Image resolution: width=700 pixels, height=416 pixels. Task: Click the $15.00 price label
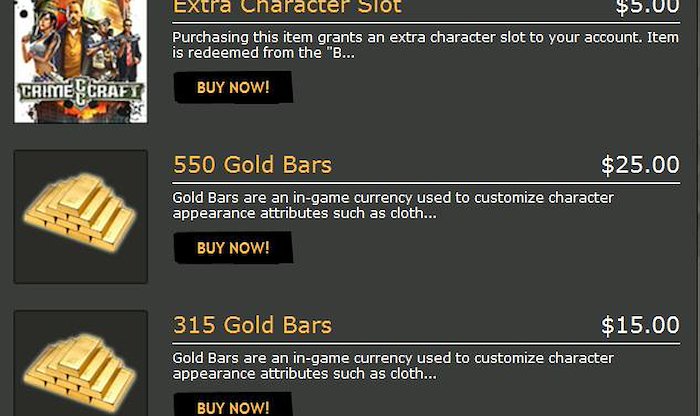[640, 325]
